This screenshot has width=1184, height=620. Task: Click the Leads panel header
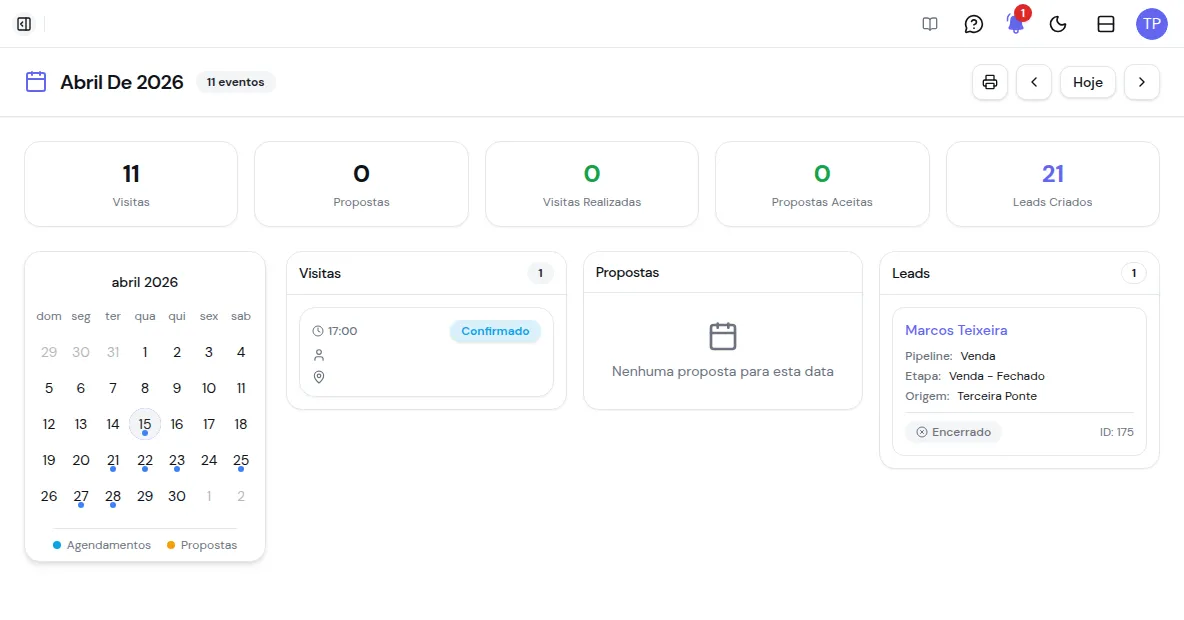point(1019,273)
